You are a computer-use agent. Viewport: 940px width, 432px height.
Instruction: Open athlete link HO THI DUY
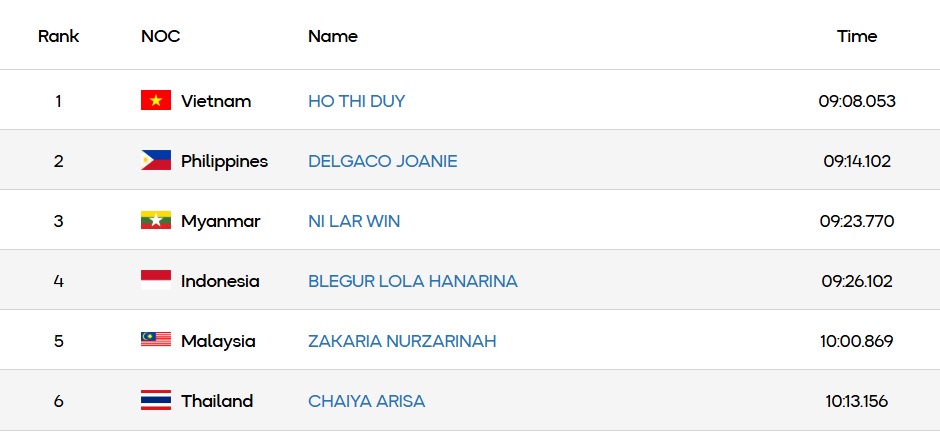pyautogui.click(x=356, y=101)
